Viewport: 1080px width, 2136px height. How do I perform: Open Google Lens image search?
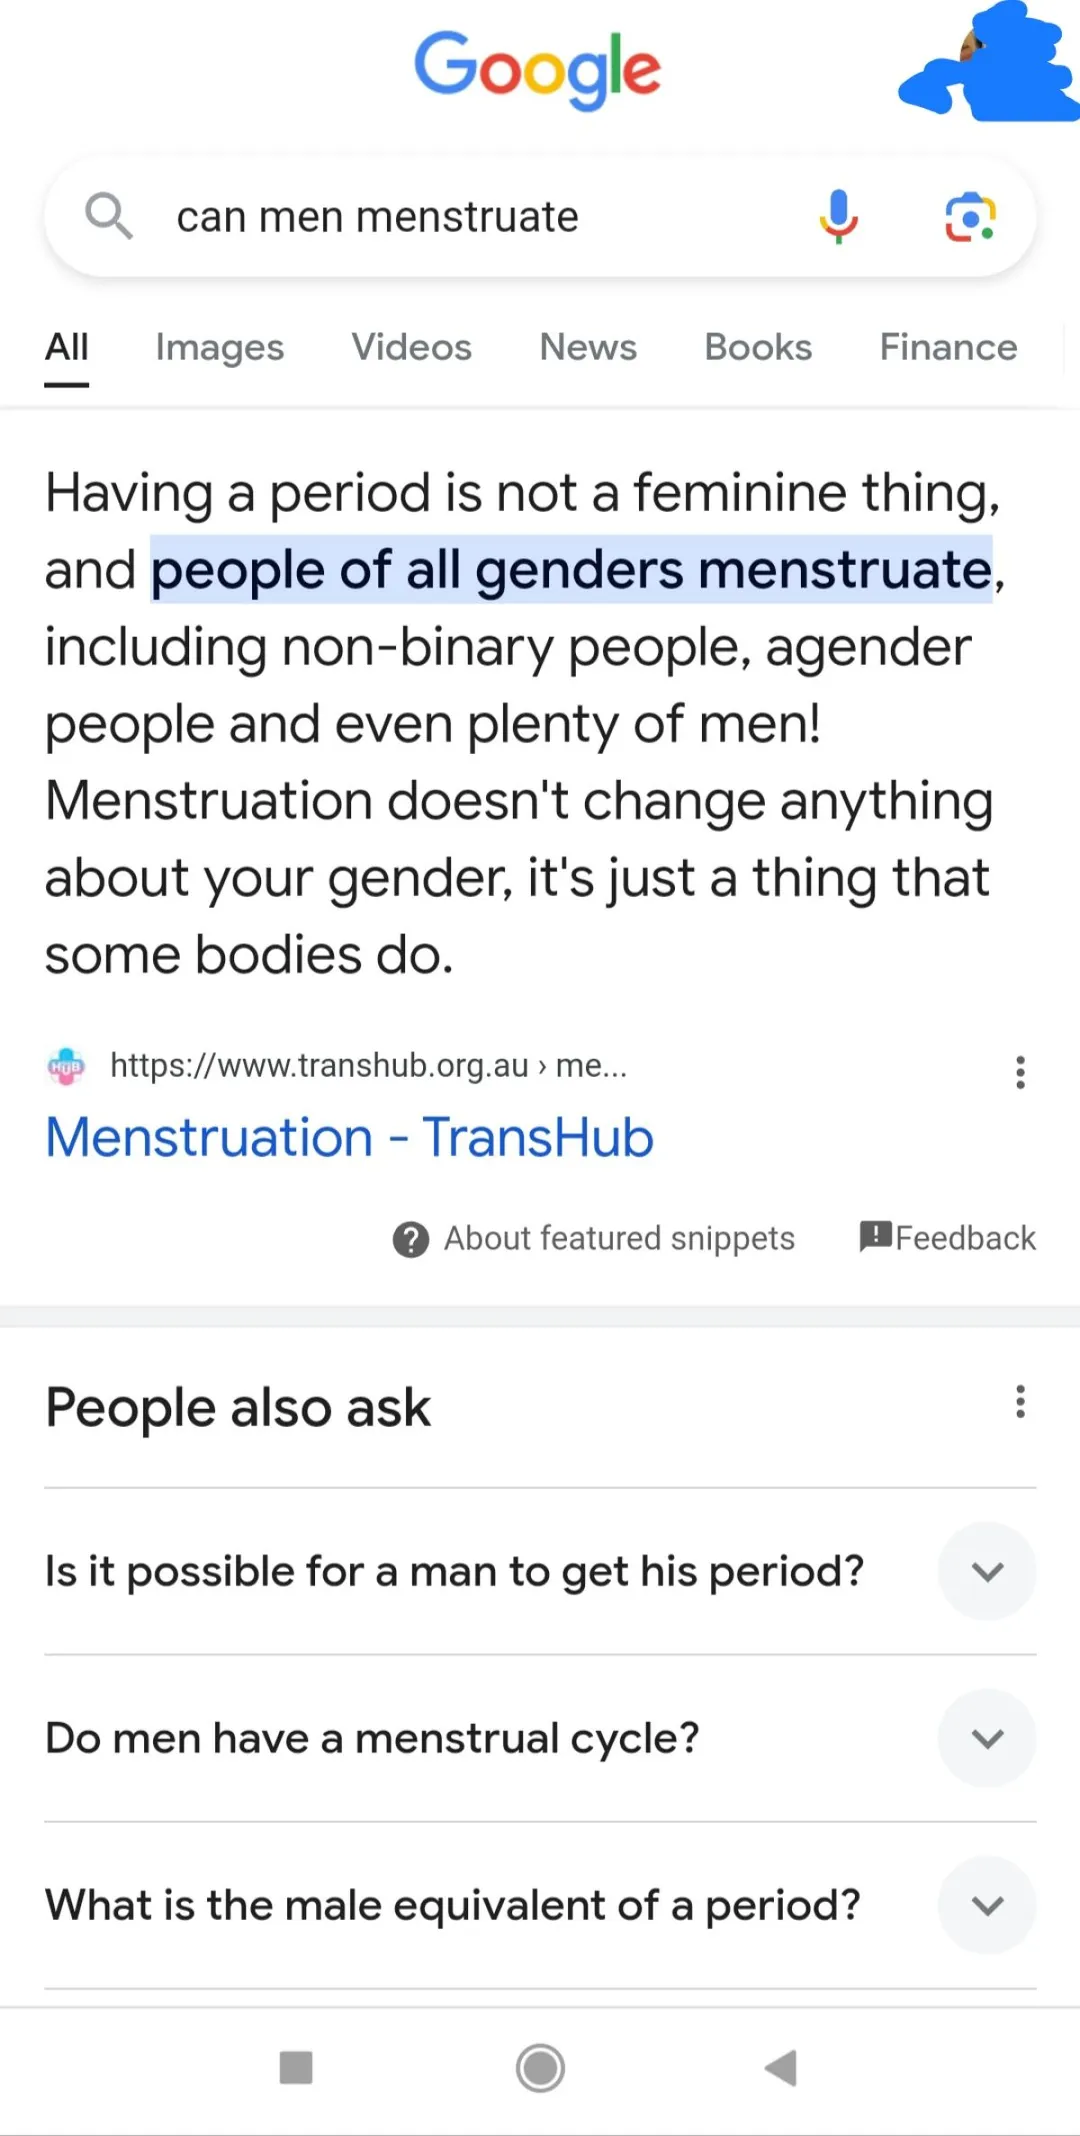(x=969, y=216)
